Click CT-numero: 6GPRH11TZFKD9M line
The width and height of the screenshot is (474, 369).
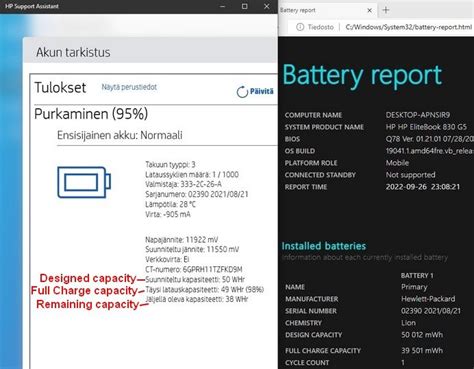pyautogui.click(x=194, y=269)
